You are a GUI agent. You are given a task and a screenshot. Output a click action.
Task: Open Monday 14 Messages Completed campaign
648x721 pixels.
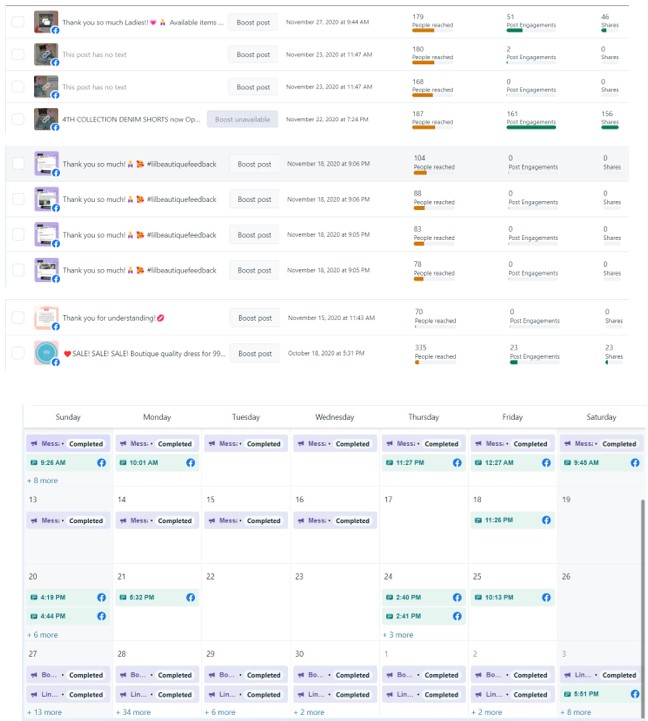tap(157, 521)
